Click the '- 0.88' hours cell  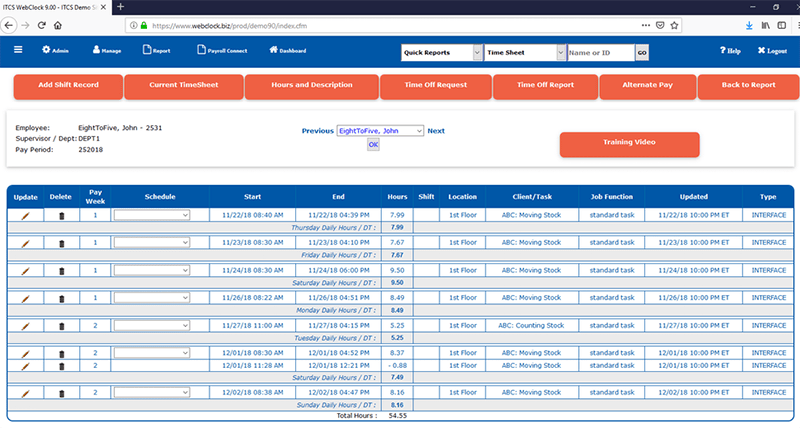[x=397, y=366]
